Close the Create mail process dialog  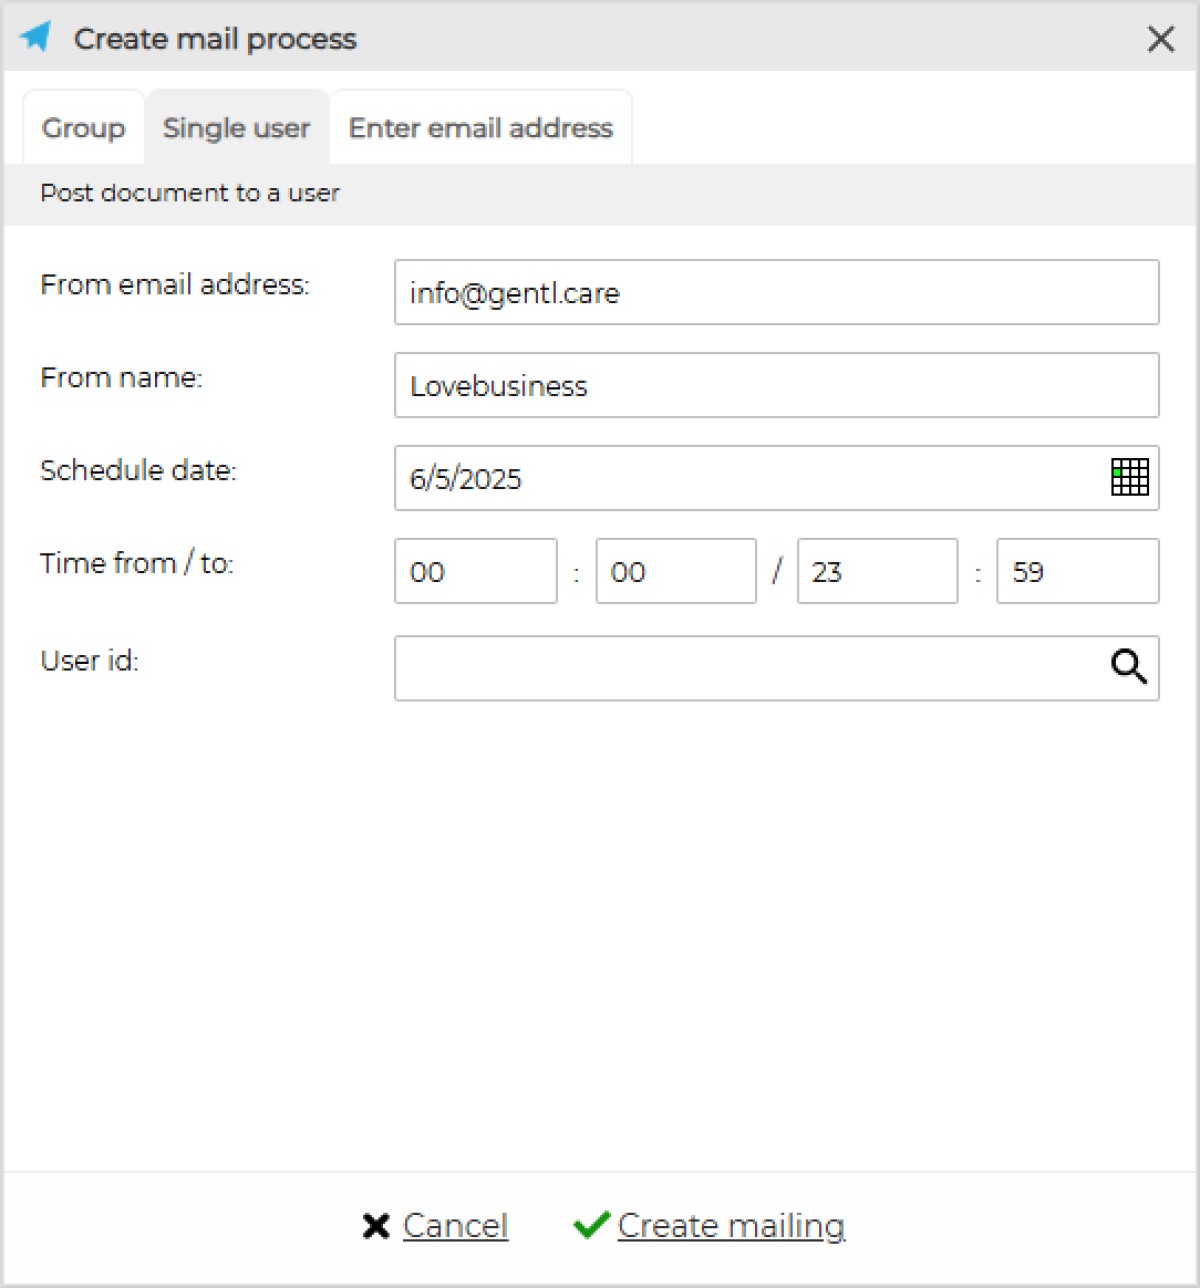[1160, 39]
